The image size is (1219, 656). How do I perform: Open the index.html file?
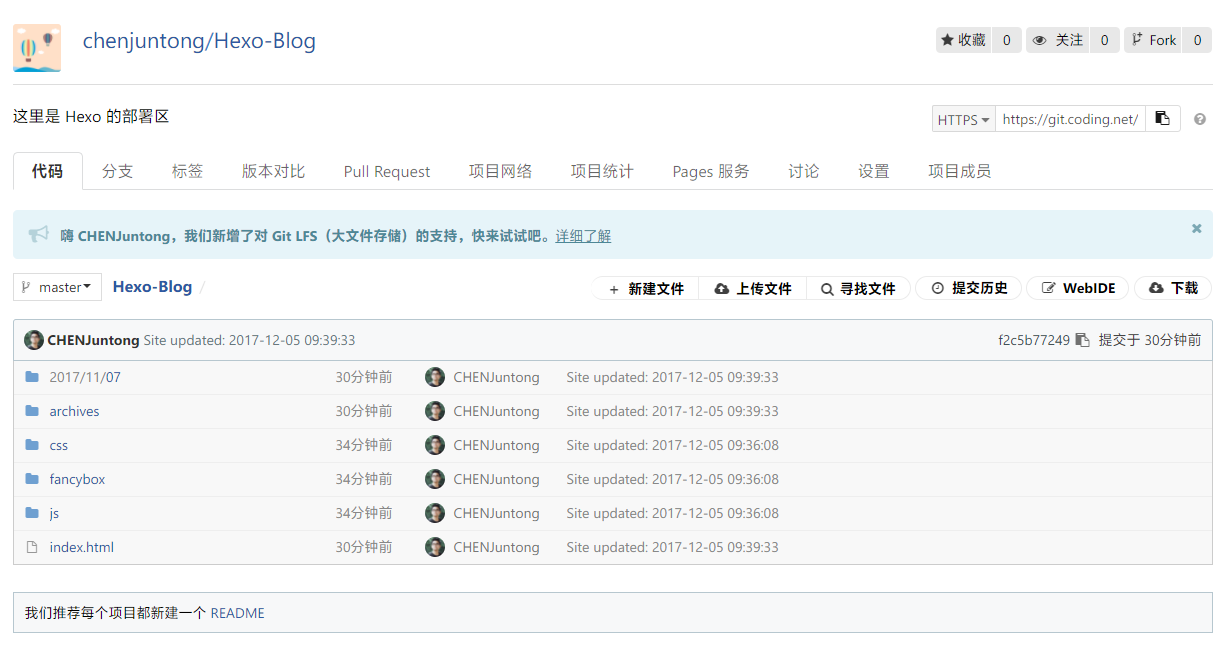[81, 547]
